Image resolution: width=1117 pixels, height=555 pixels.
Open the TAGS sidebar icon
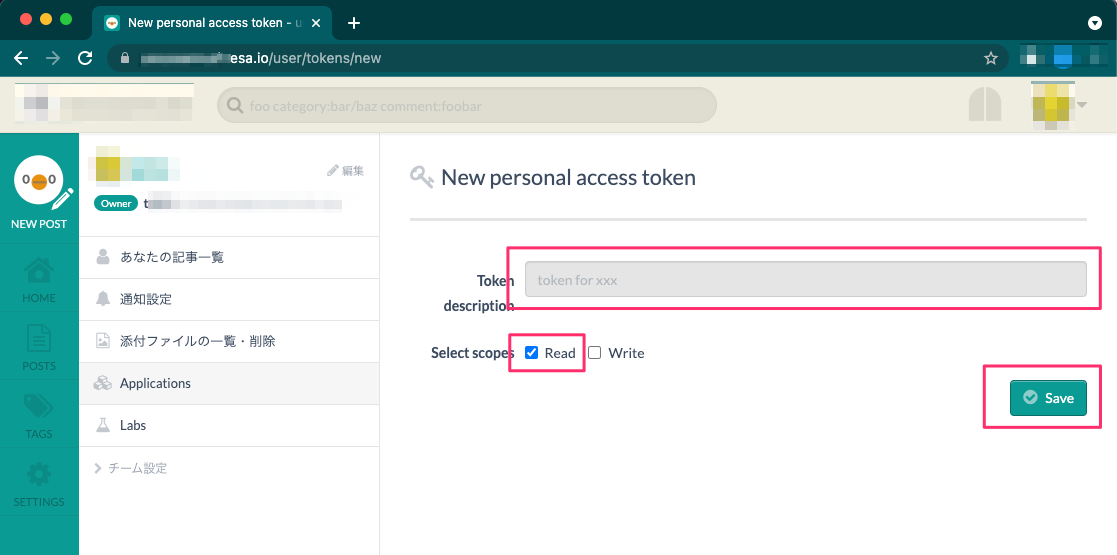(39, 413)
